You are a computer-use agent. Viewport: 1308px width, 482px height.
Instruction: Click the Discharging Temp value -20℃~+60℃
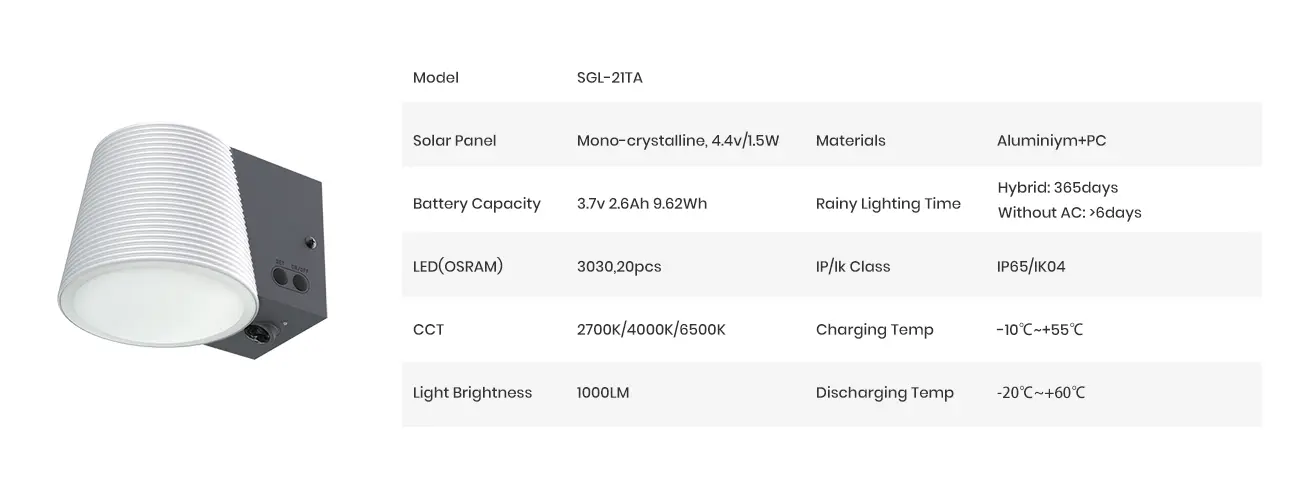pos(1040,393)
